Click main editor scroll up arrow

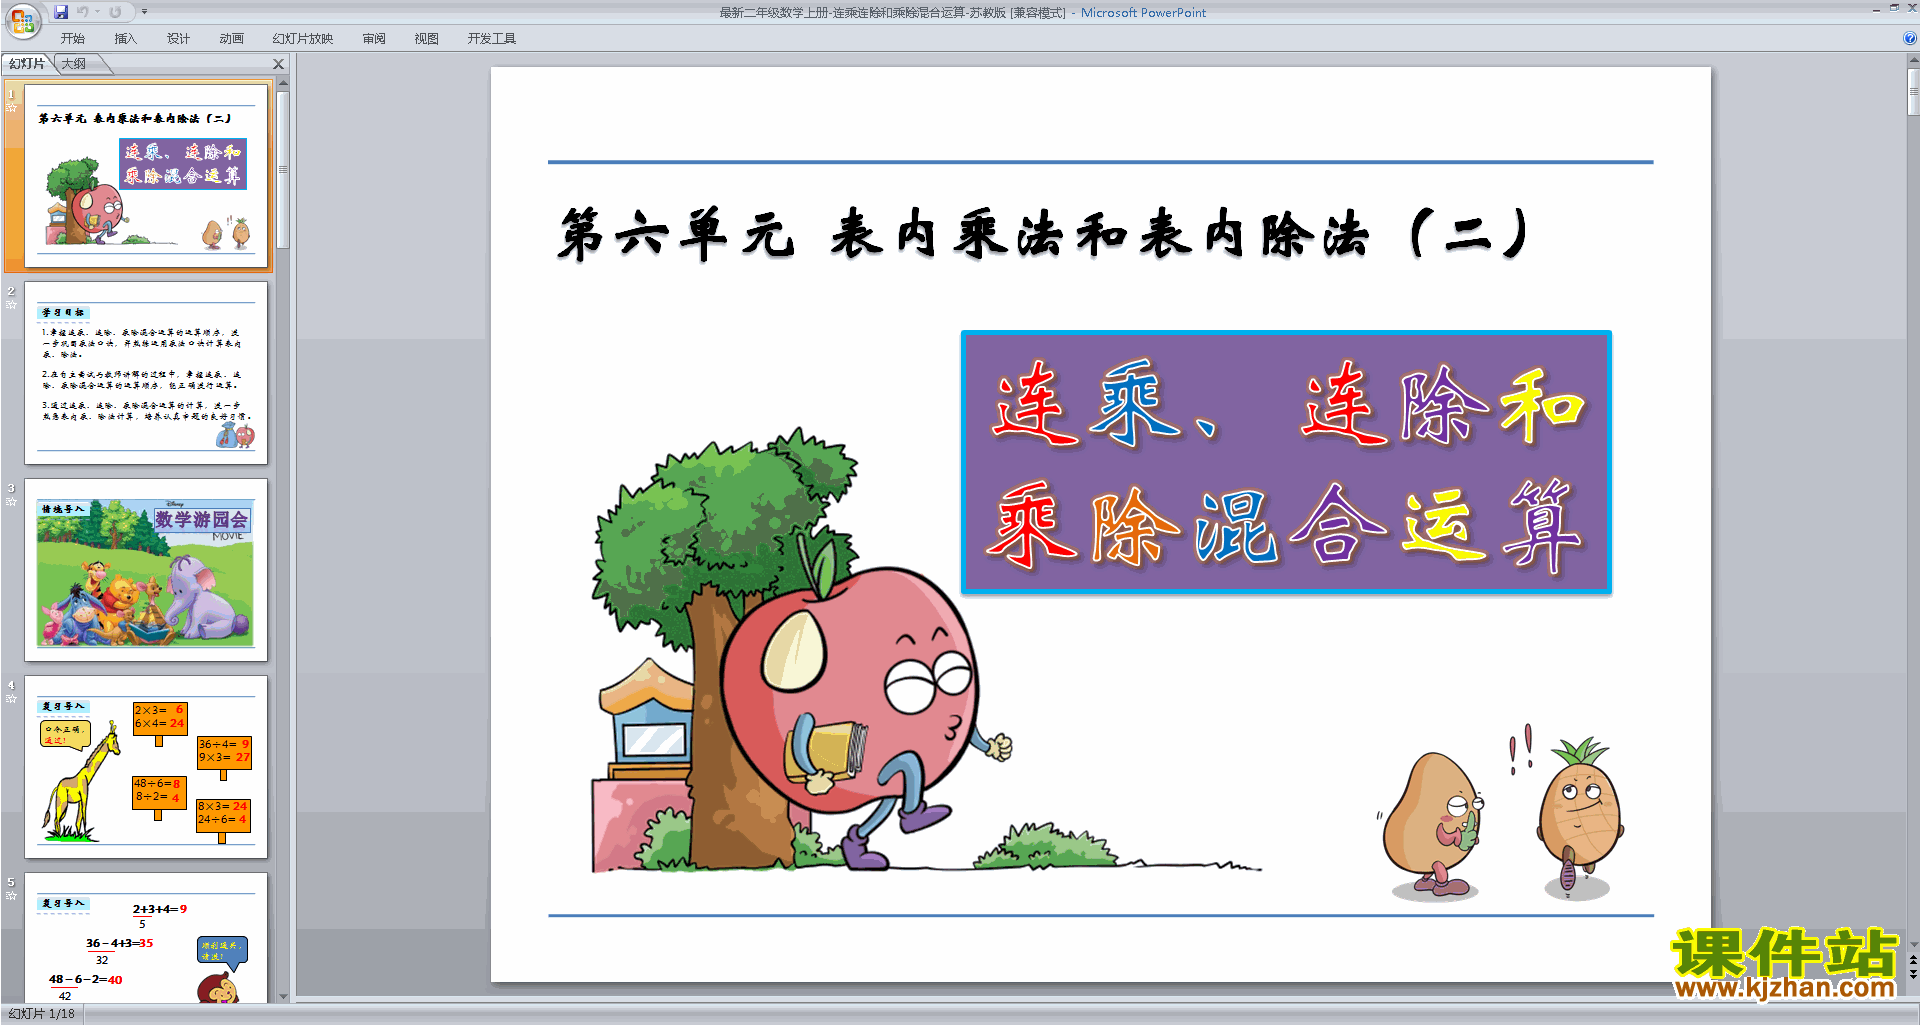tap(1913, 61)
